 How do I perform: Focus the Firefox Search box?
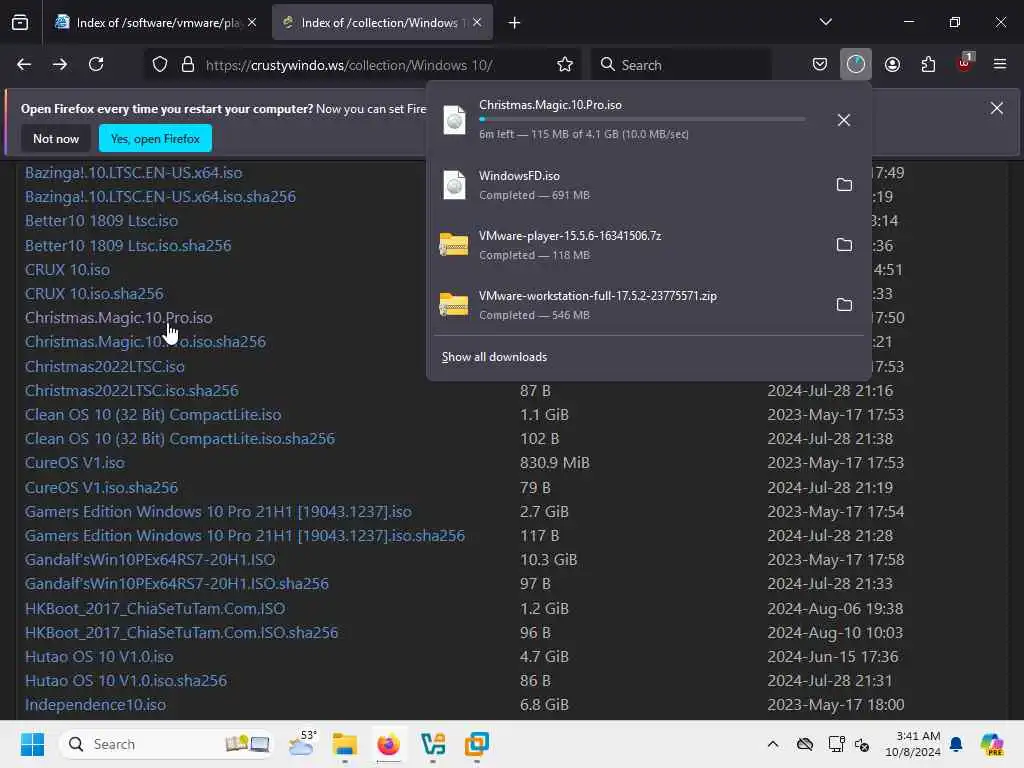[679, 65]
